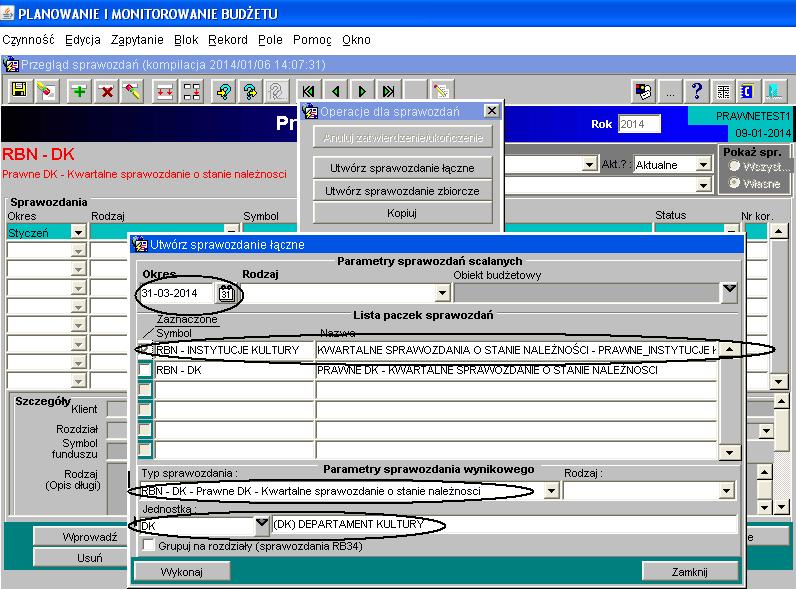Screen dimensions: 796x589
Task: Open the Rodzaj dropdown in Parametry sprawozdania wynikowego
Action: [726, 490]
